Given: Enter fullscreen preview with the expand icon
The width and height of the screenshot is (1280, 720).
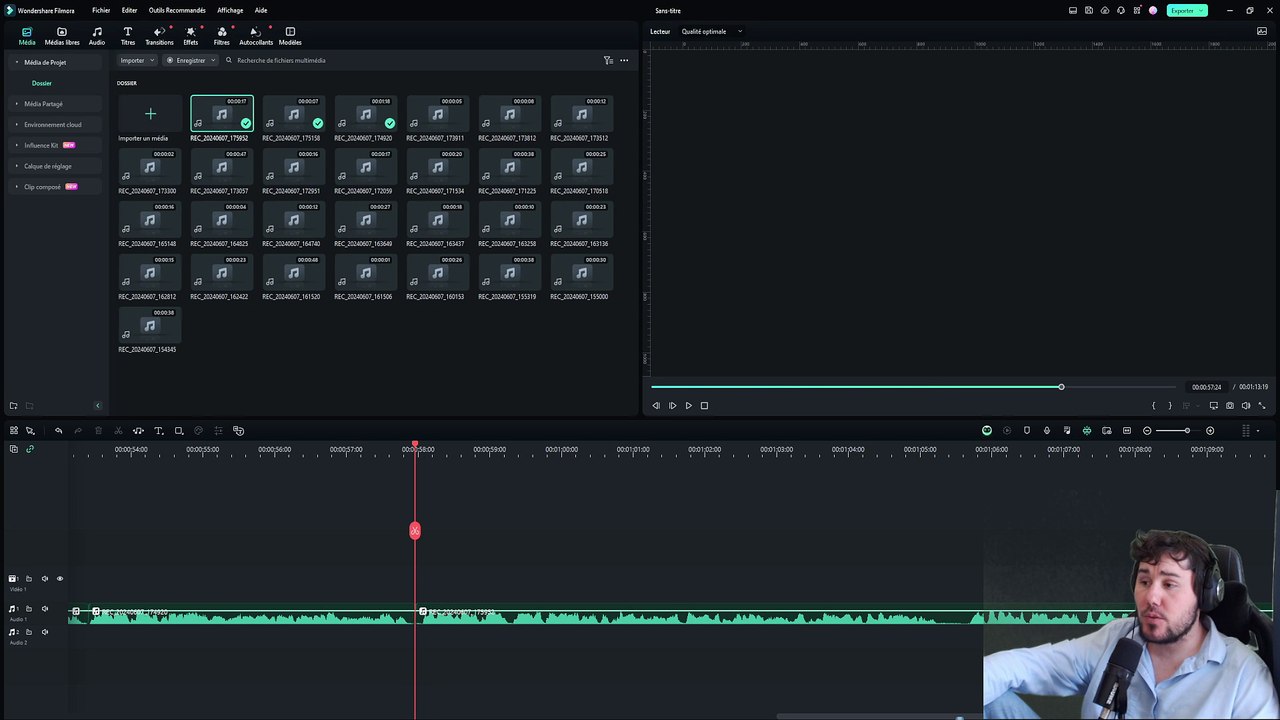Looking at the screenshot, I should click(1262, 406).
